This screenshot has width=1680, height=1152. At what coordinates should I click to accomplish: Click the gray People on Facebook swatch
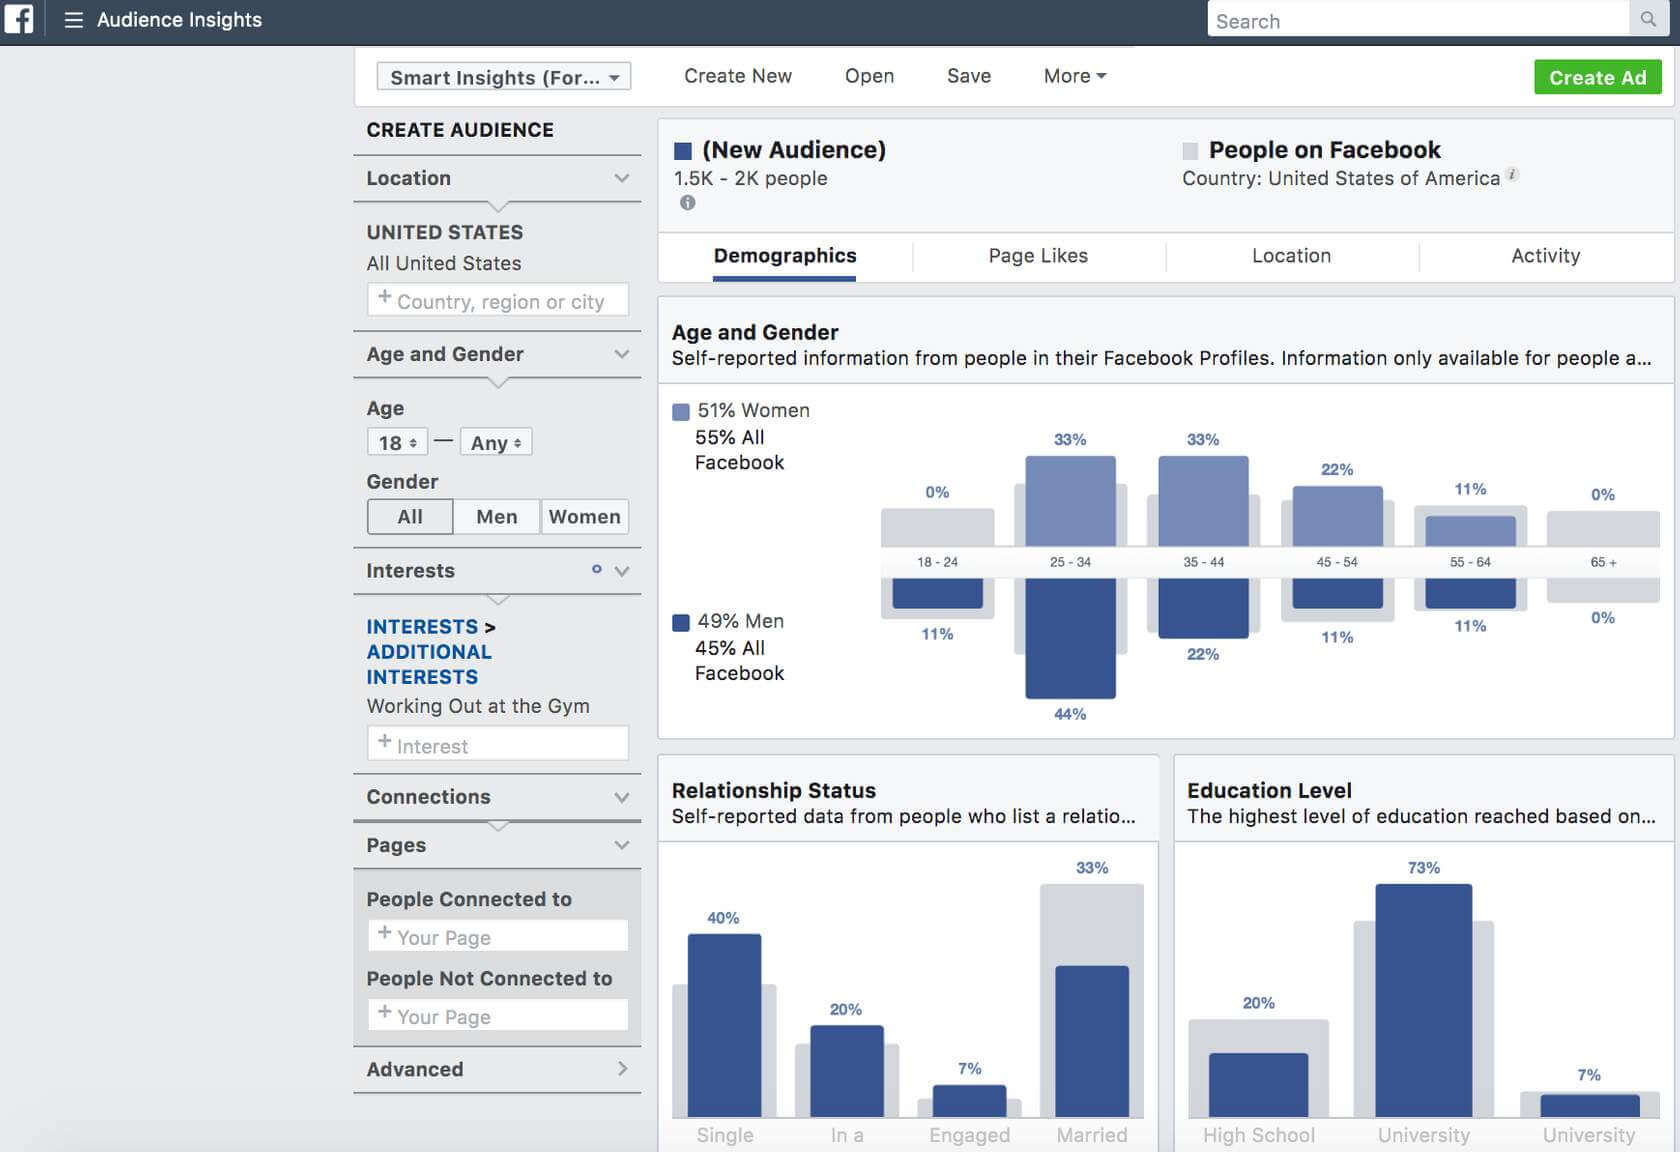tap(1190, 151)
